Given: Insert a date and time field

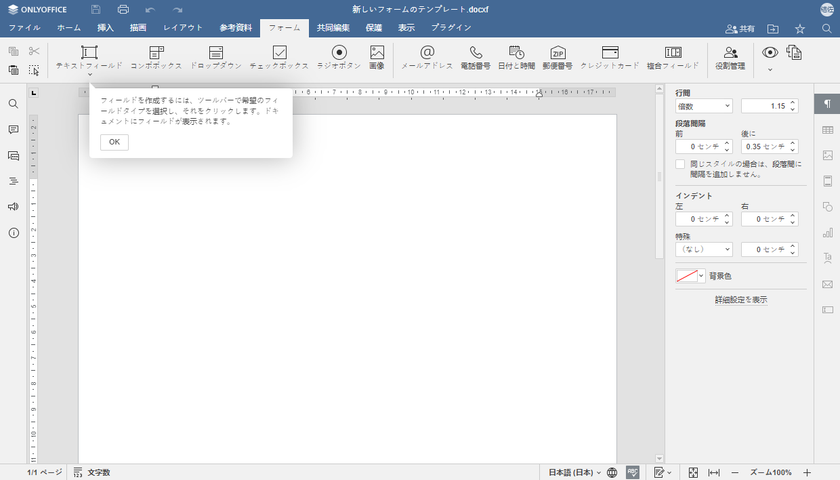Looking at the screenshot, I should (516, 57).
